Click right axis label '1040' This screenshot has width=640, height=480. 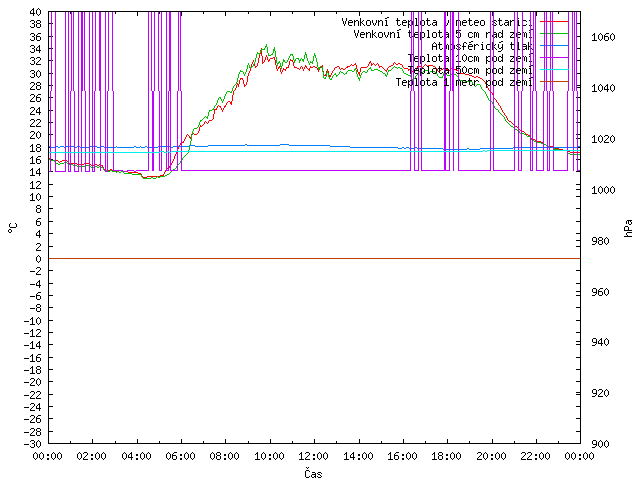tap(603, 88)
